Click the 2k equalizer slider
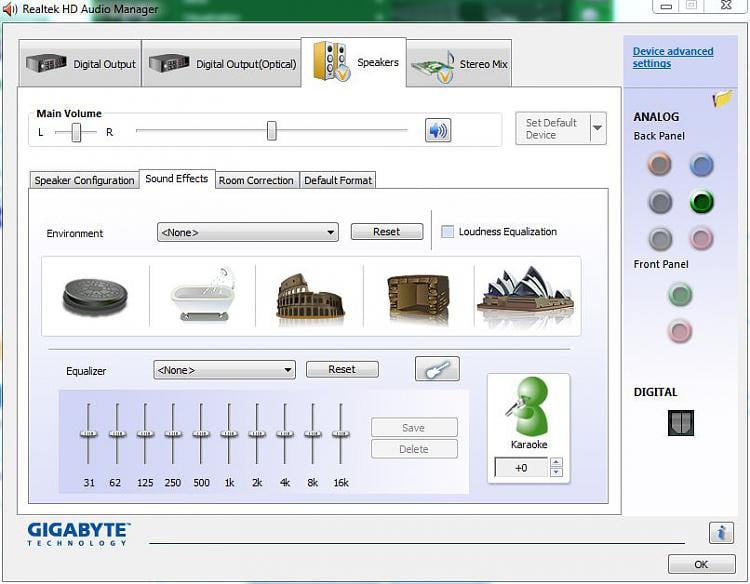 (x=257, y=433)
